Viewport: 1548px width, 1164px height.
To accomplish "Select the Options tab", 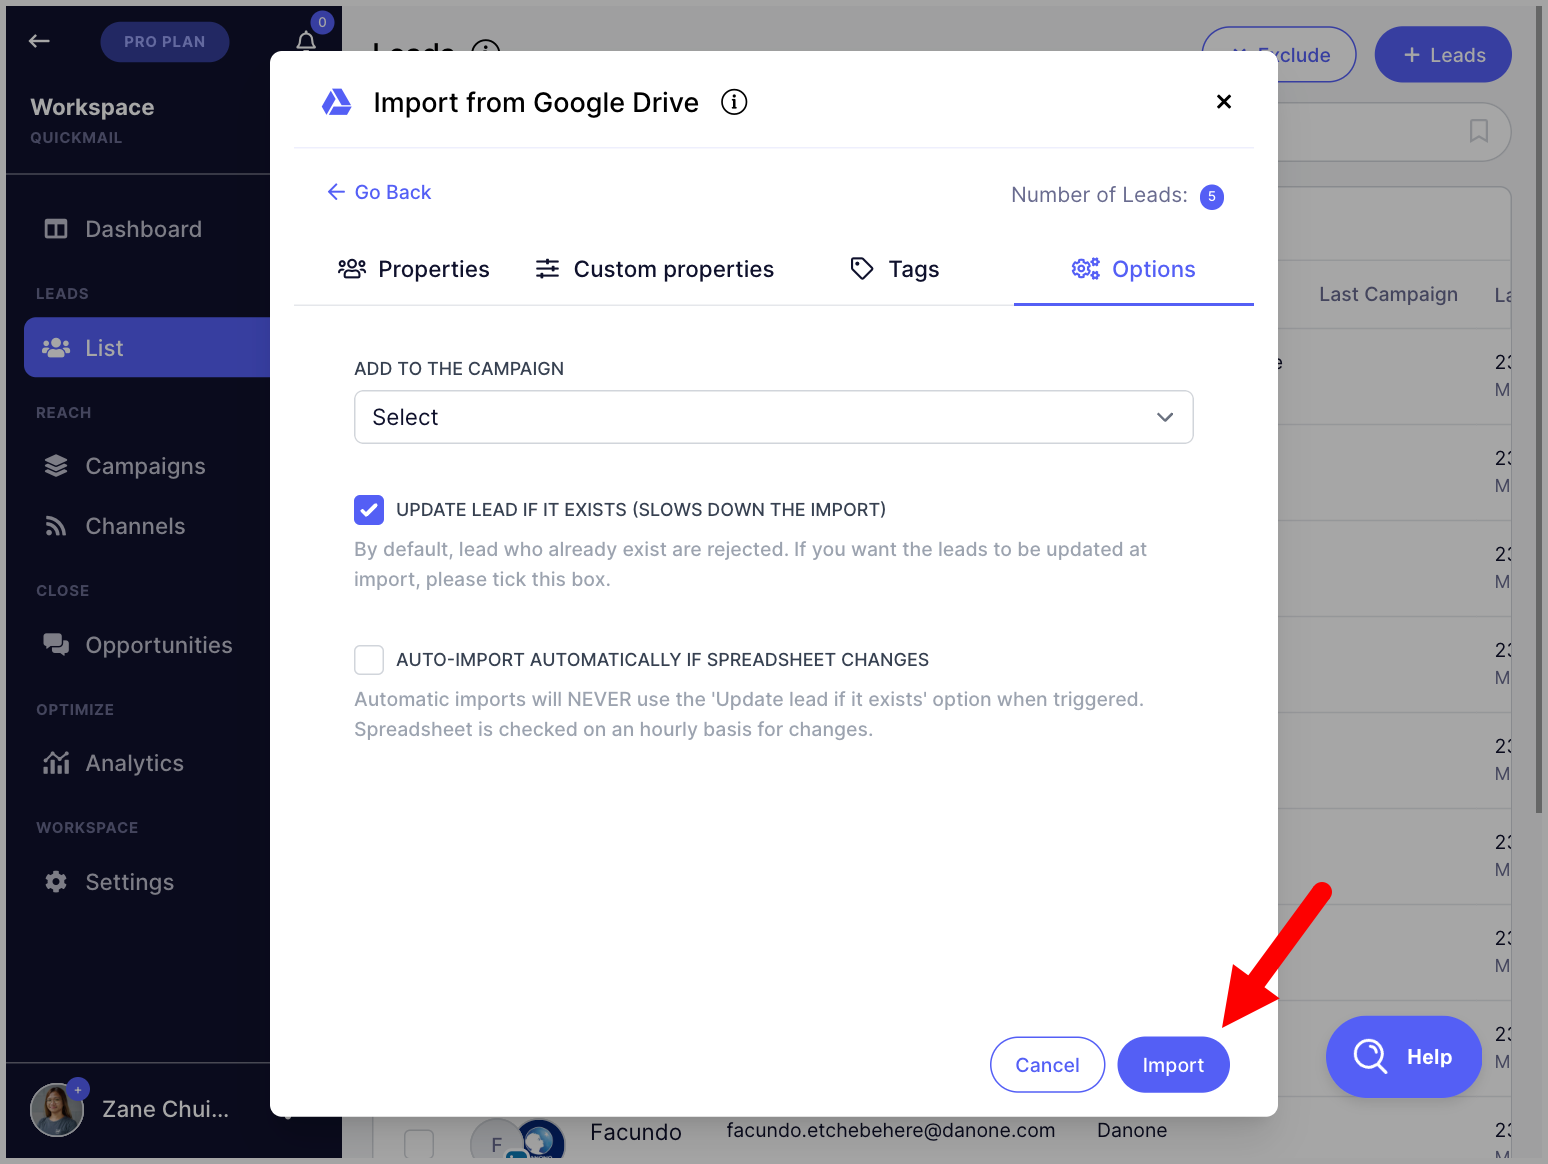I will point(1134,269).
